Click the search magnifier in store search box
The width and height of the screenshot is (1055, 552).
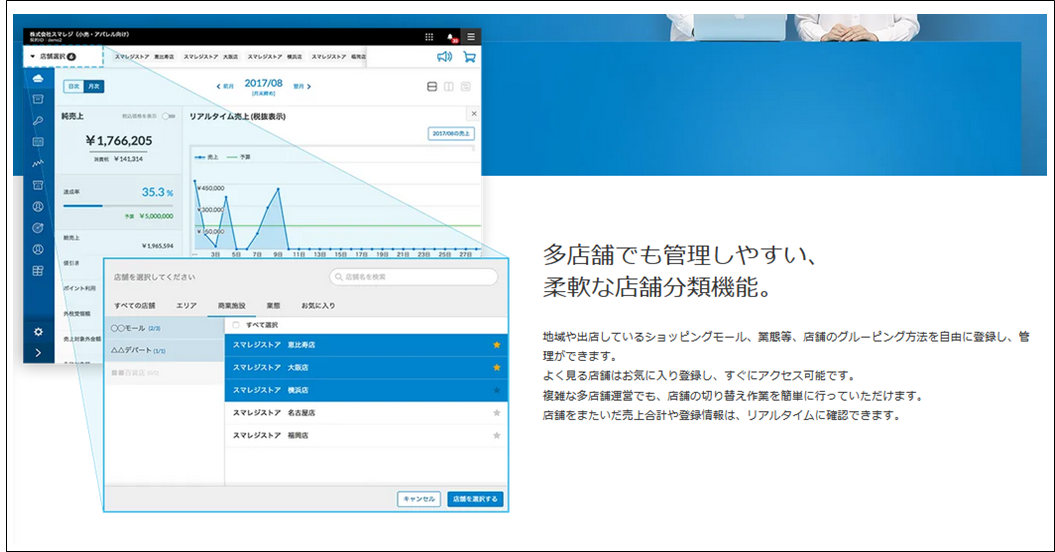pyautogui.click(x=338, y=277)
